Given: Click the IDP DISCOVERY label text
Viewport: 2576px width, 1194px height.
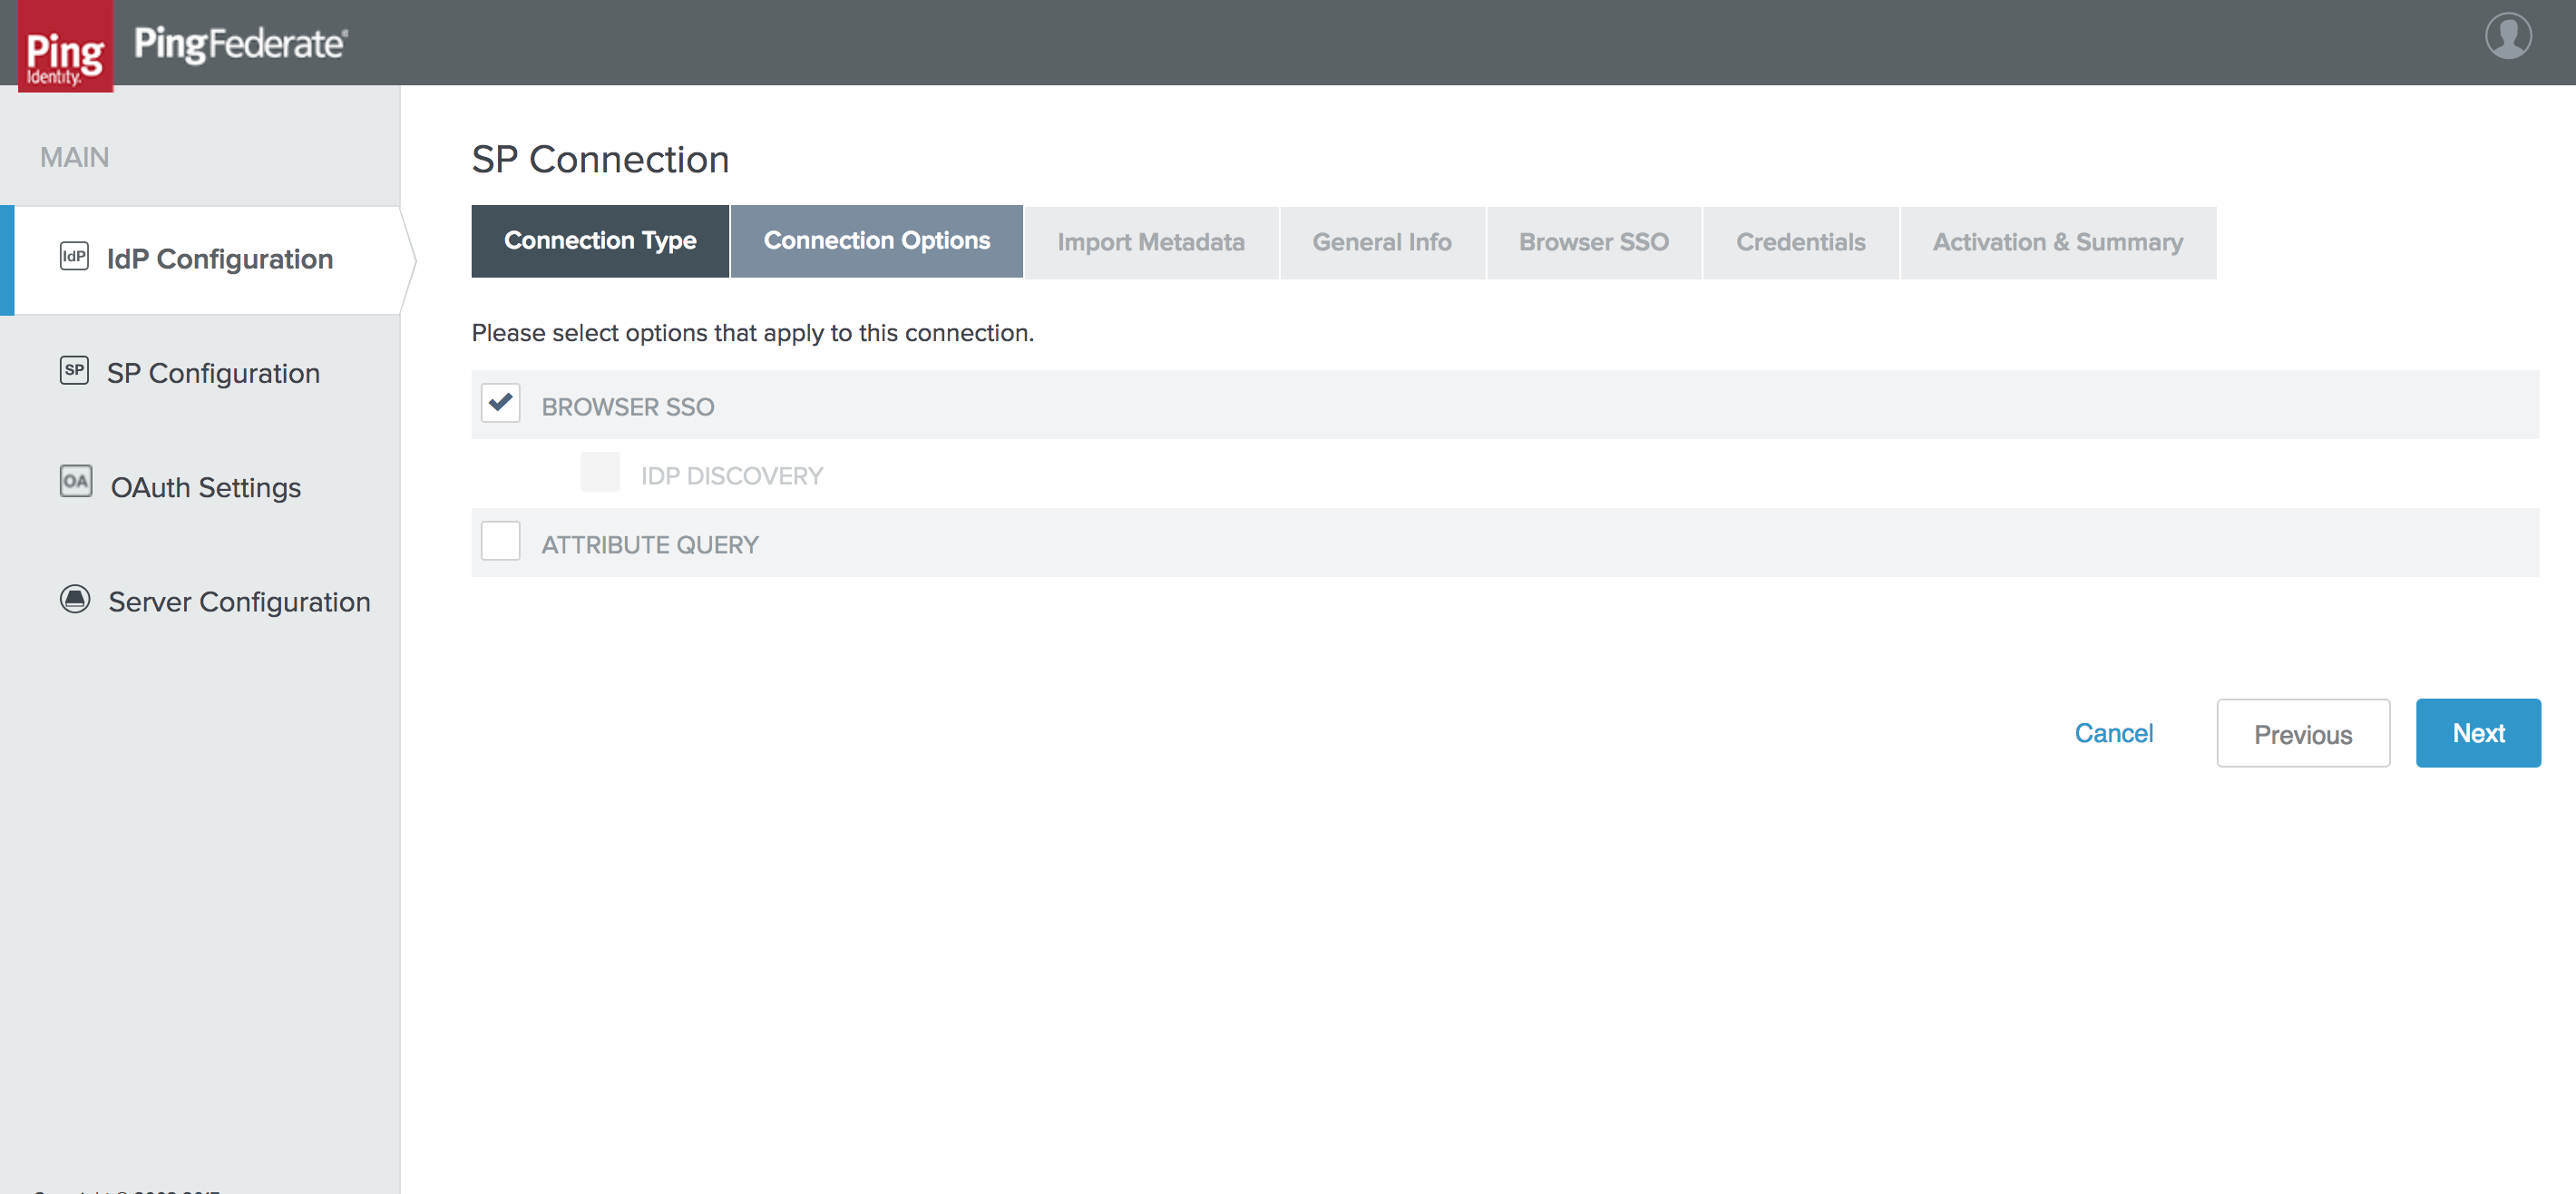Looking at the screenshot, I should 732,476.
